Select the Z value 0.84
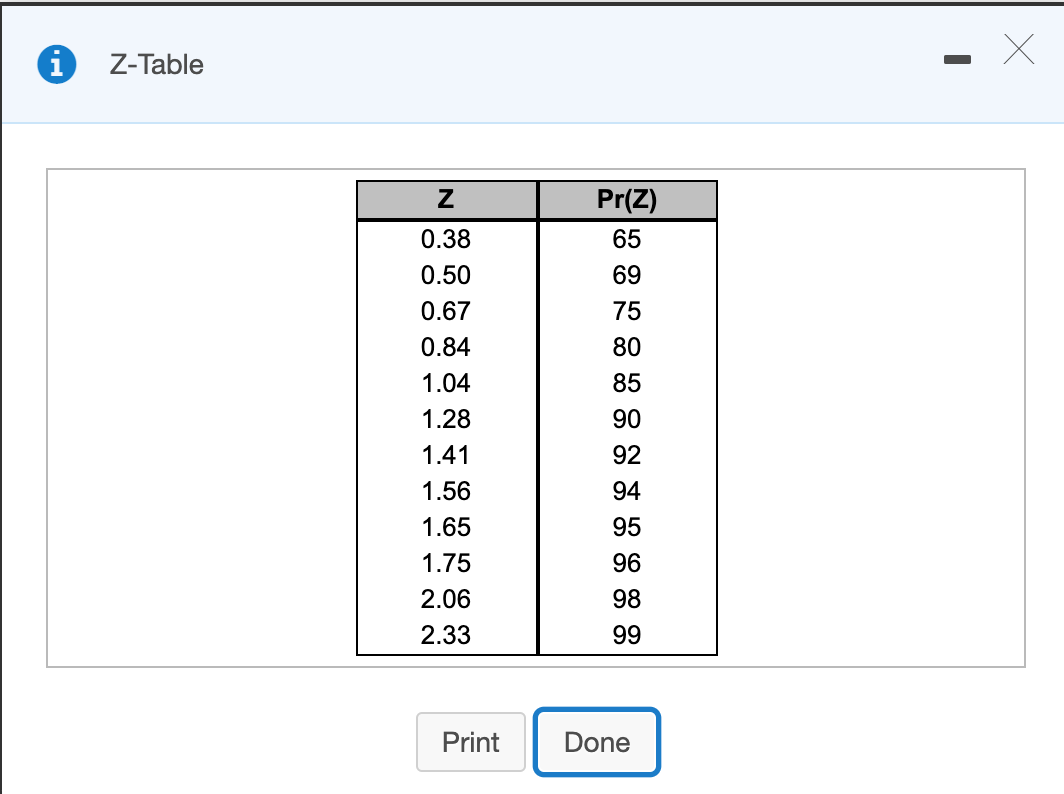 (x=446, y=347)
